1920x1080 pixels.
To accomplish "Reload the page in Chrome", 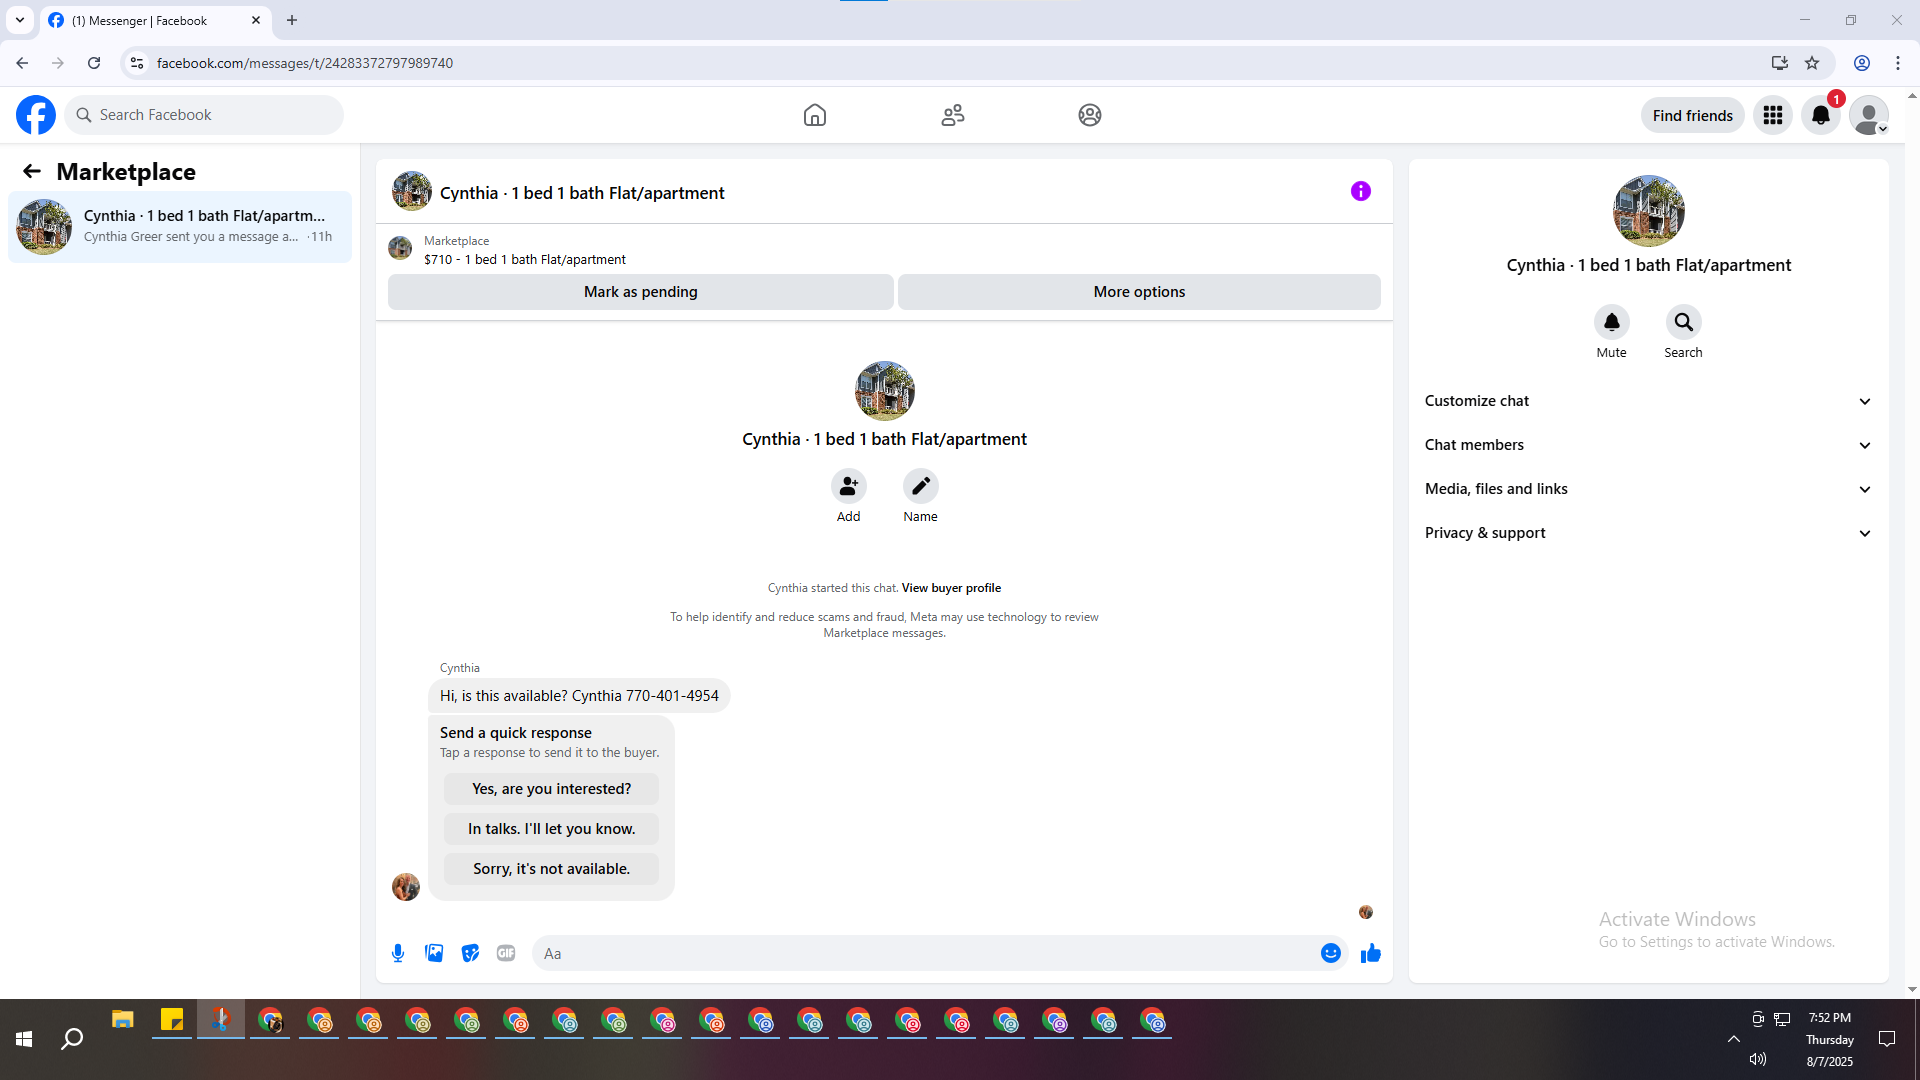I will click(94, 63).
